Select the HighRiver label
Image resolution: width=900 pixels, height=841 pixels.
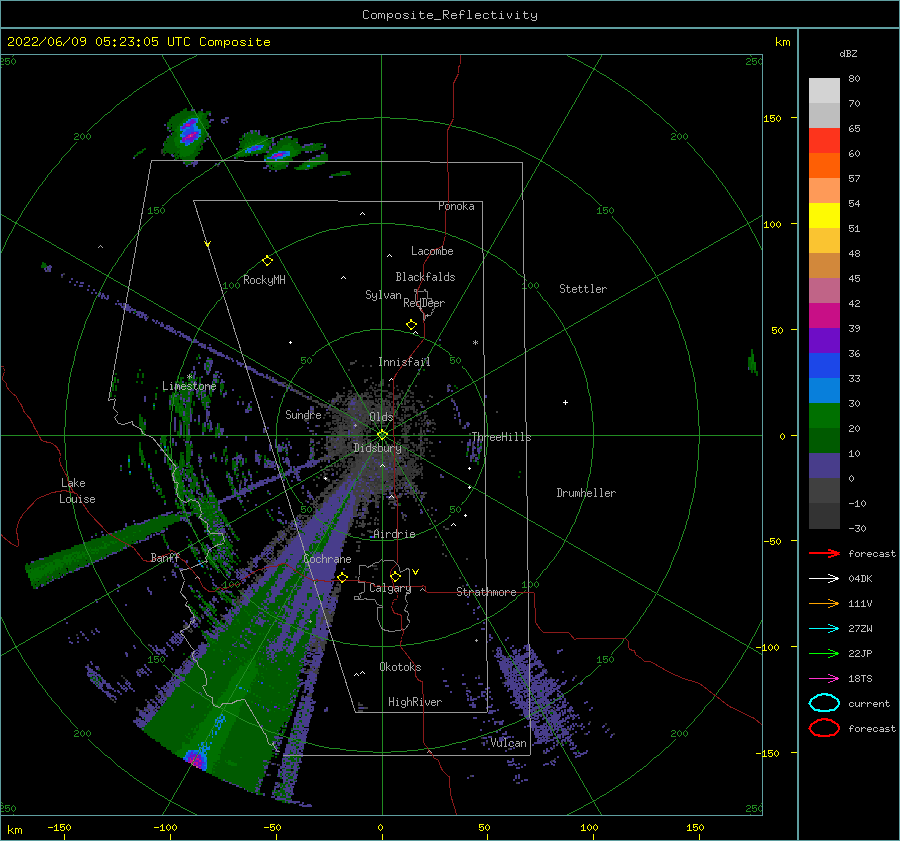click(415, 702)
